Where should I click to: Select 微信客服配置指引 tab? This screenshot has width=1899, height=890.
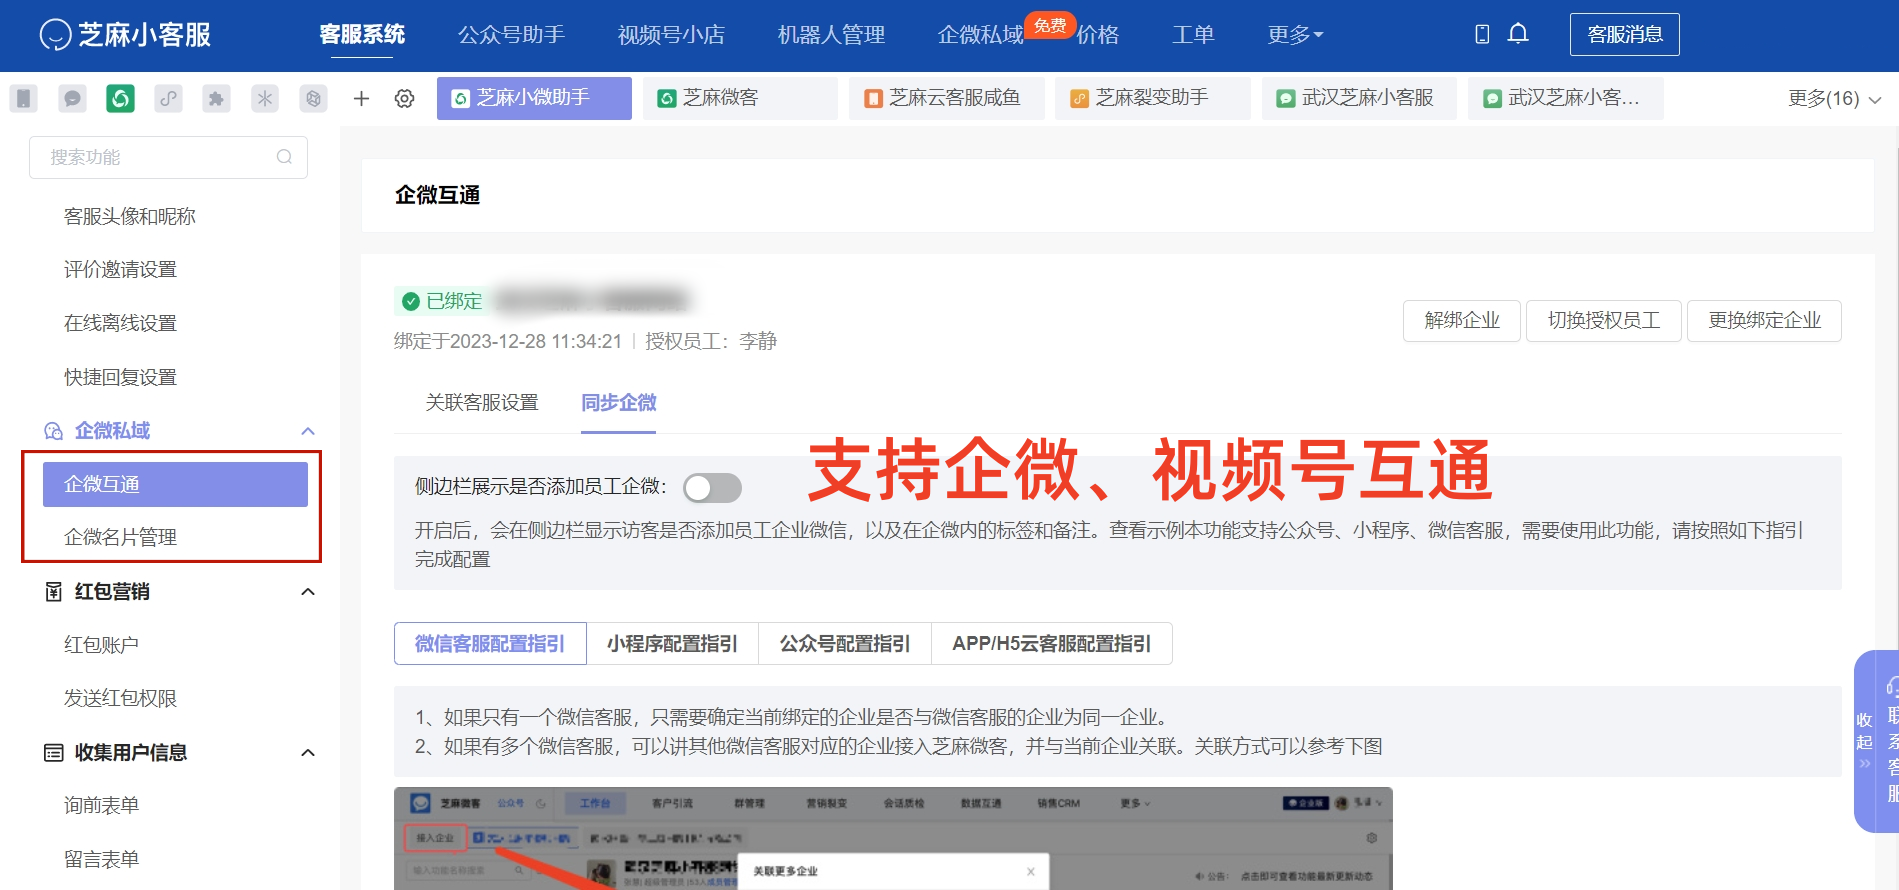click(x=490, y=644)
